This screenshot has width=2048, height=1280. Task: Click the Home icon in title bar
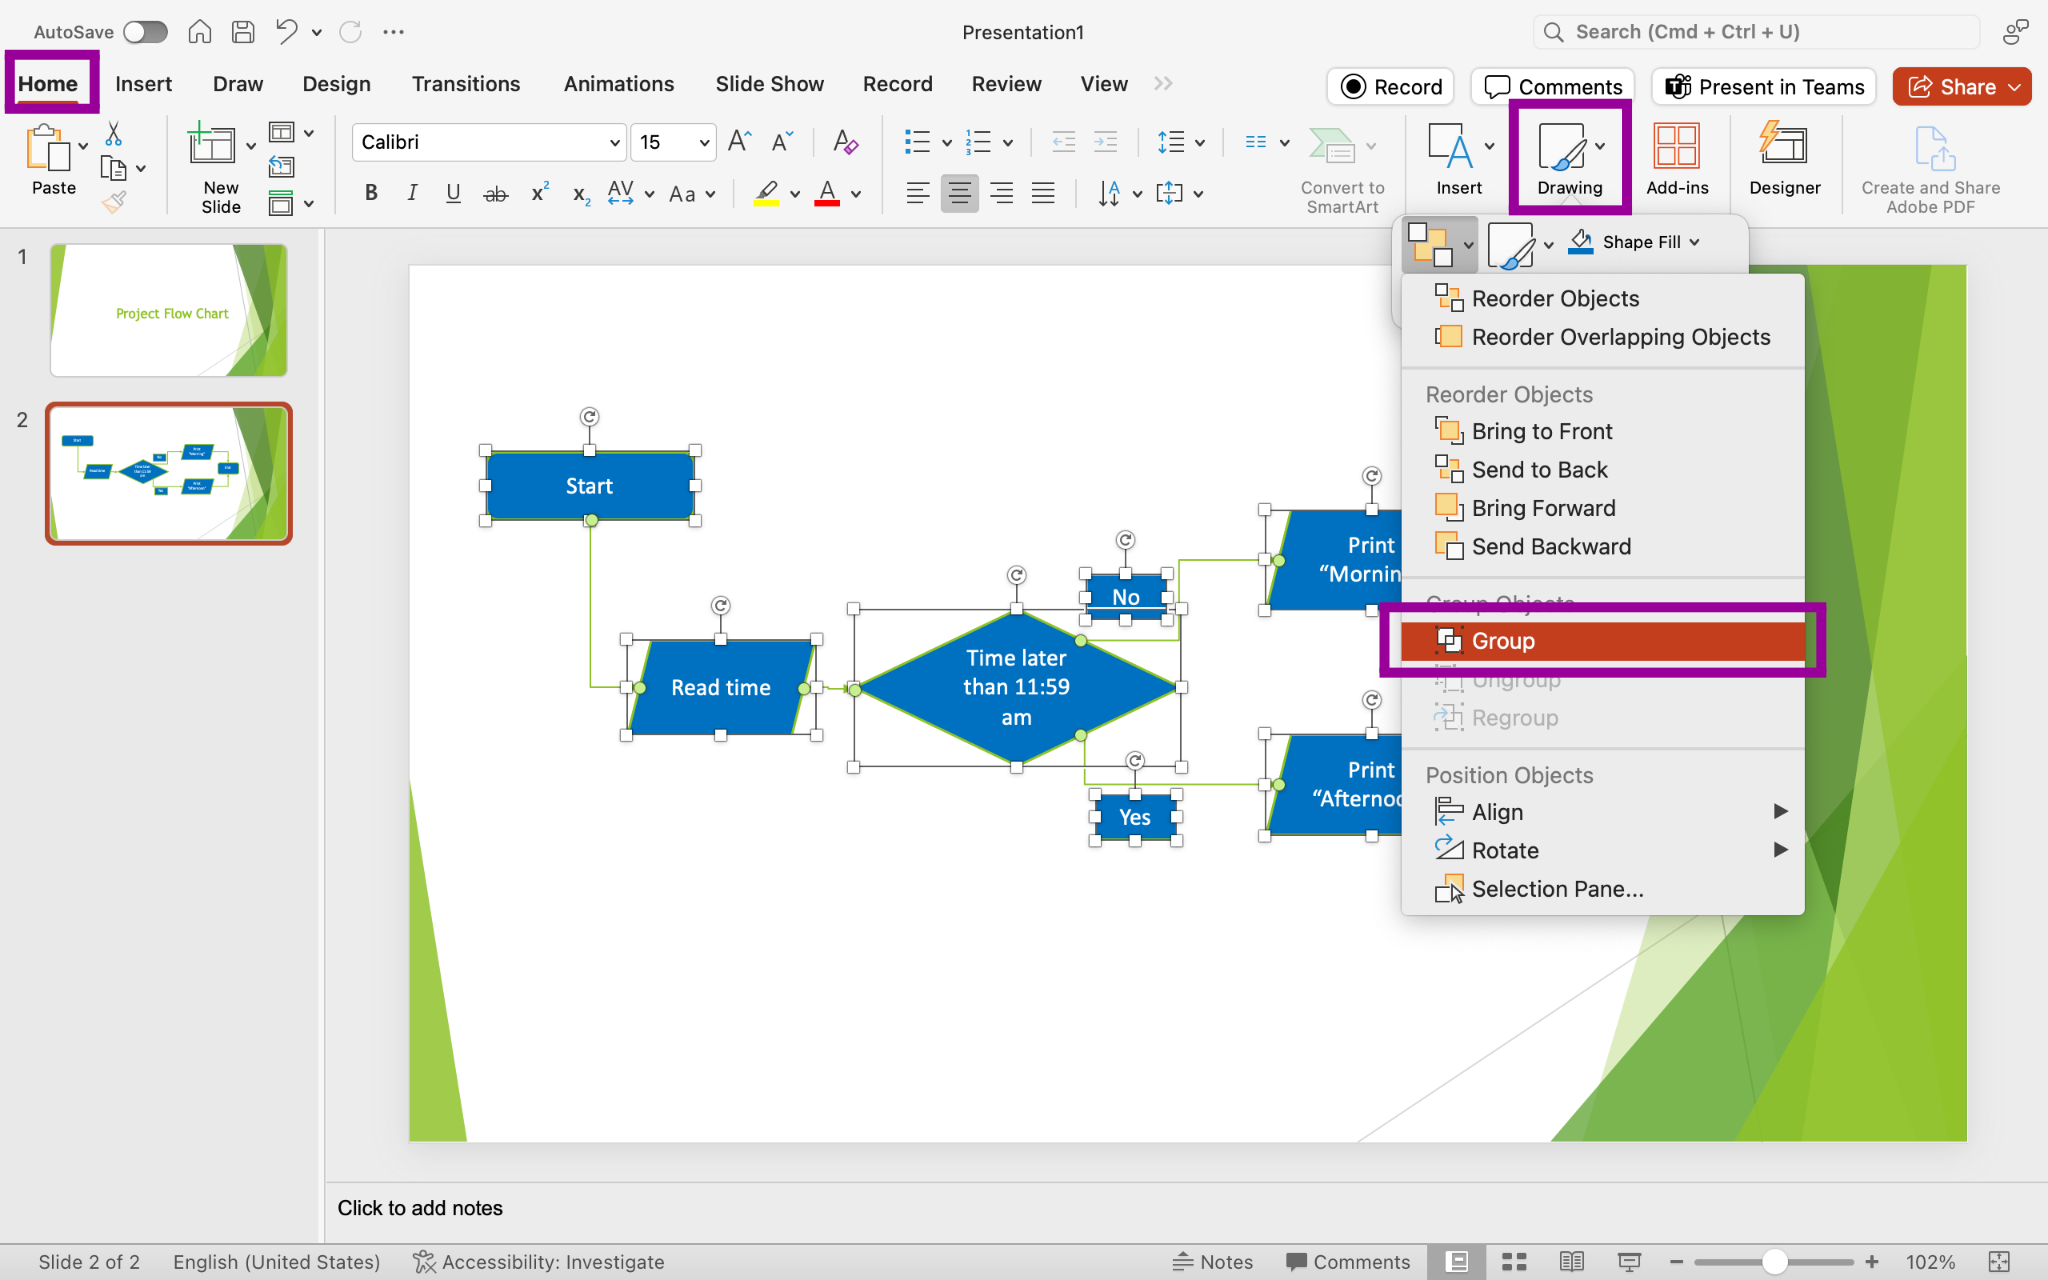coord(200,32)
